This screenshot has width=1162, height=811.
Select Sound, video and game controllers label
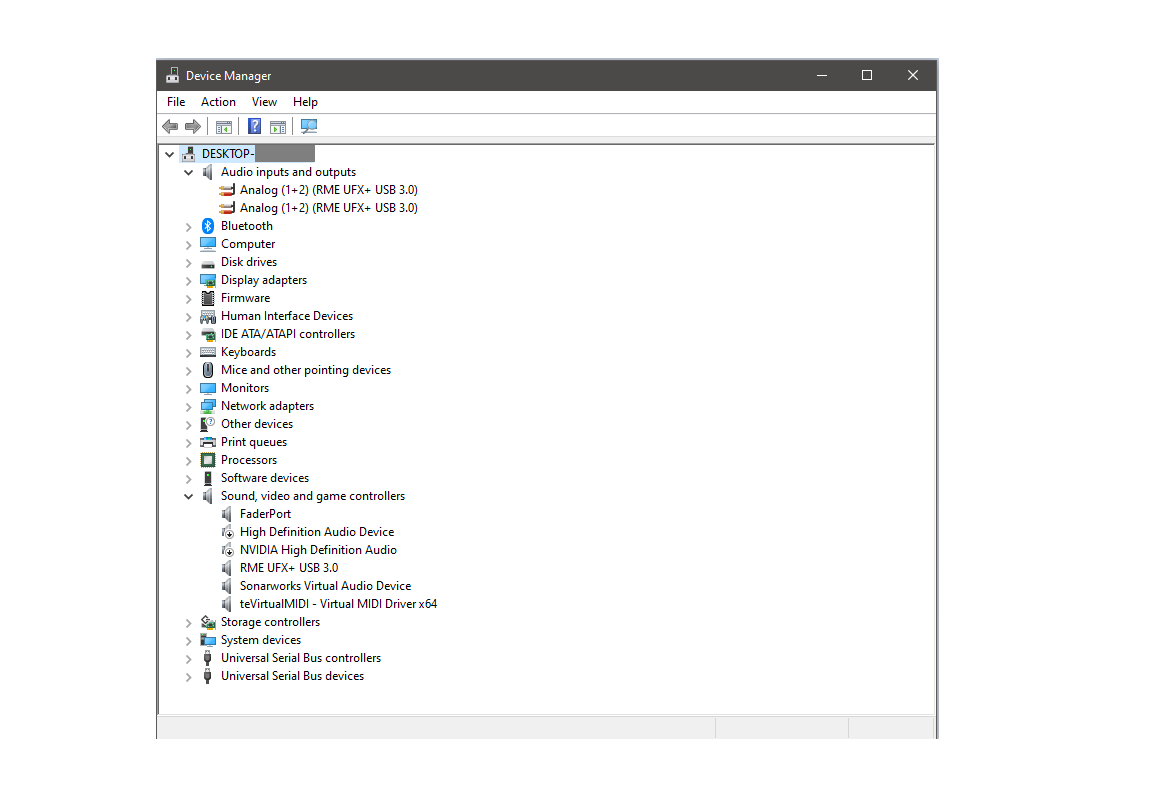coord(313,496)
